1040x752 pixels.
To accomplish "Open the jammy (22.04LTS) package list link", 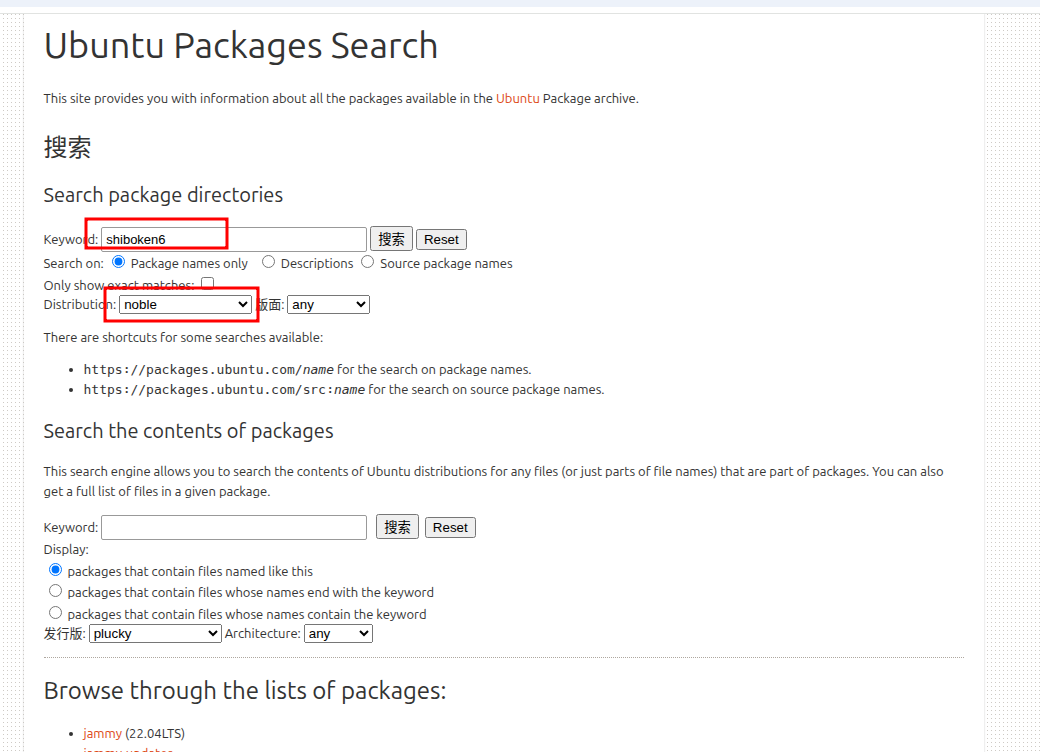I will point(102,733).
